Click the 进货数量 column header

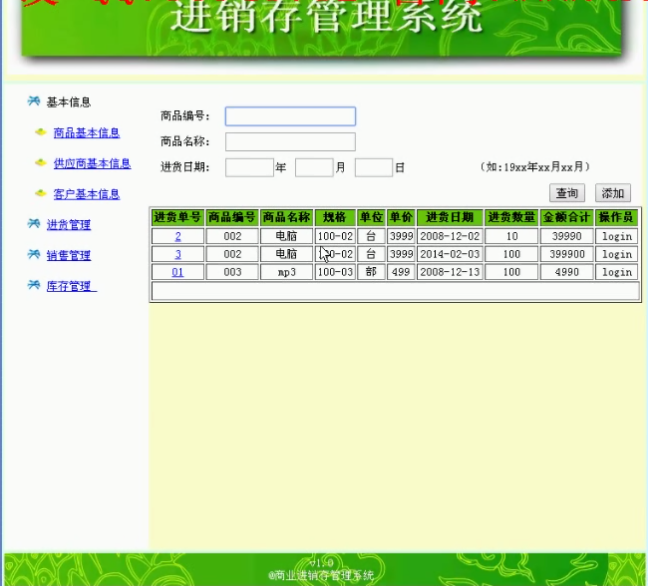tap(511, 217)
